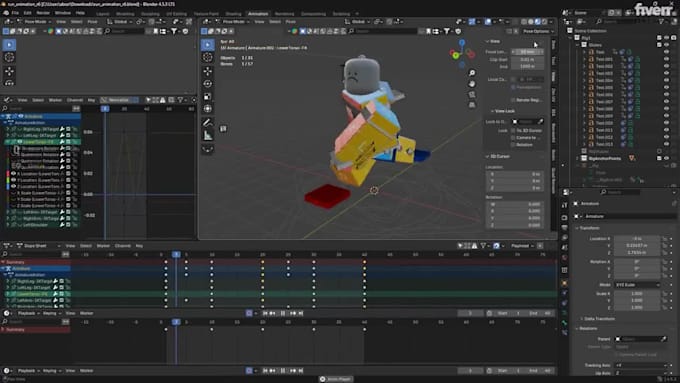The image size is (680, 383).
Task: Enable Lock Camera to View checkbox
Action: click(x=513, y=137)
